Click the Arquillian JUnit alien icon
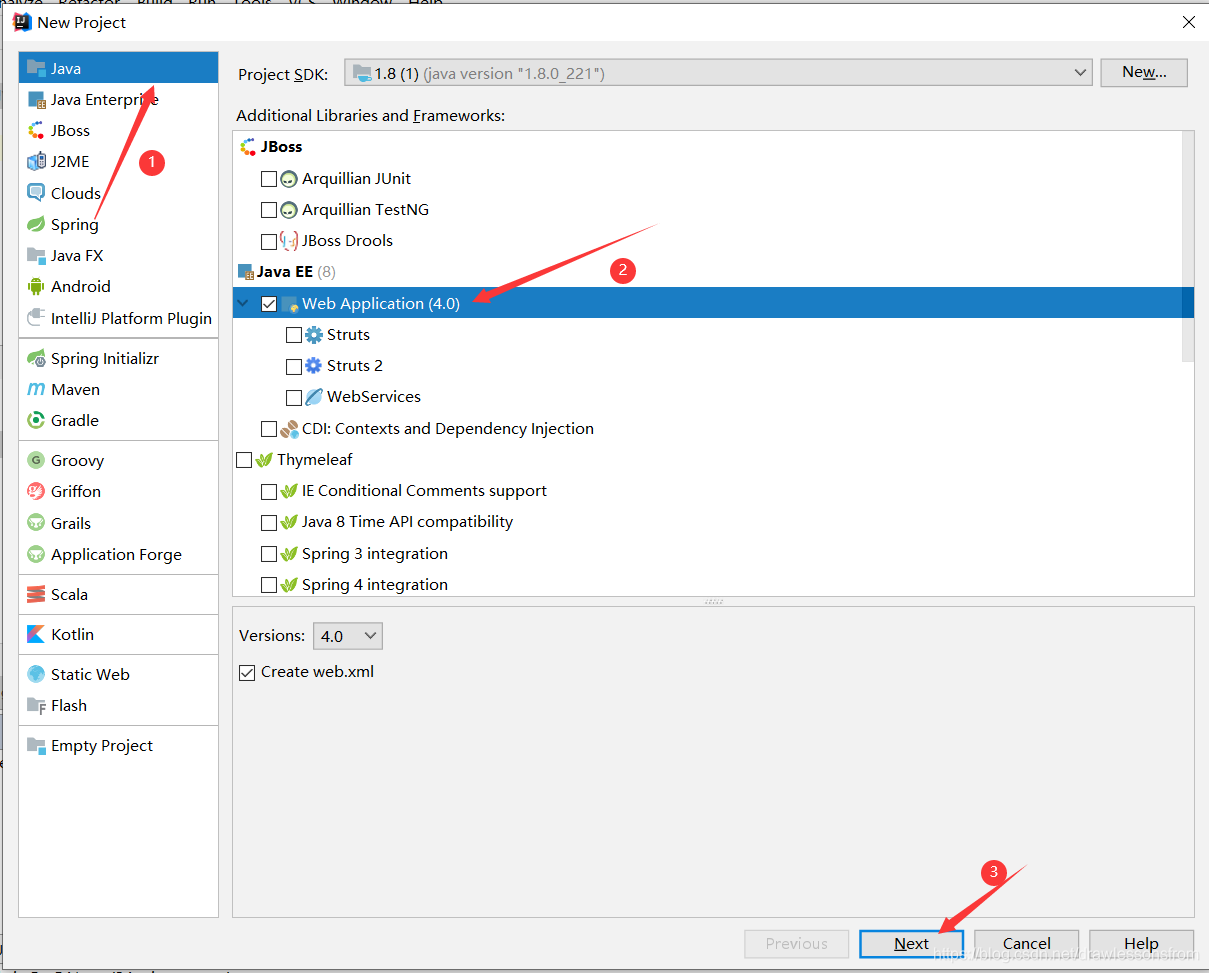Screen dimensions: 1209x973 coord(289,178)
